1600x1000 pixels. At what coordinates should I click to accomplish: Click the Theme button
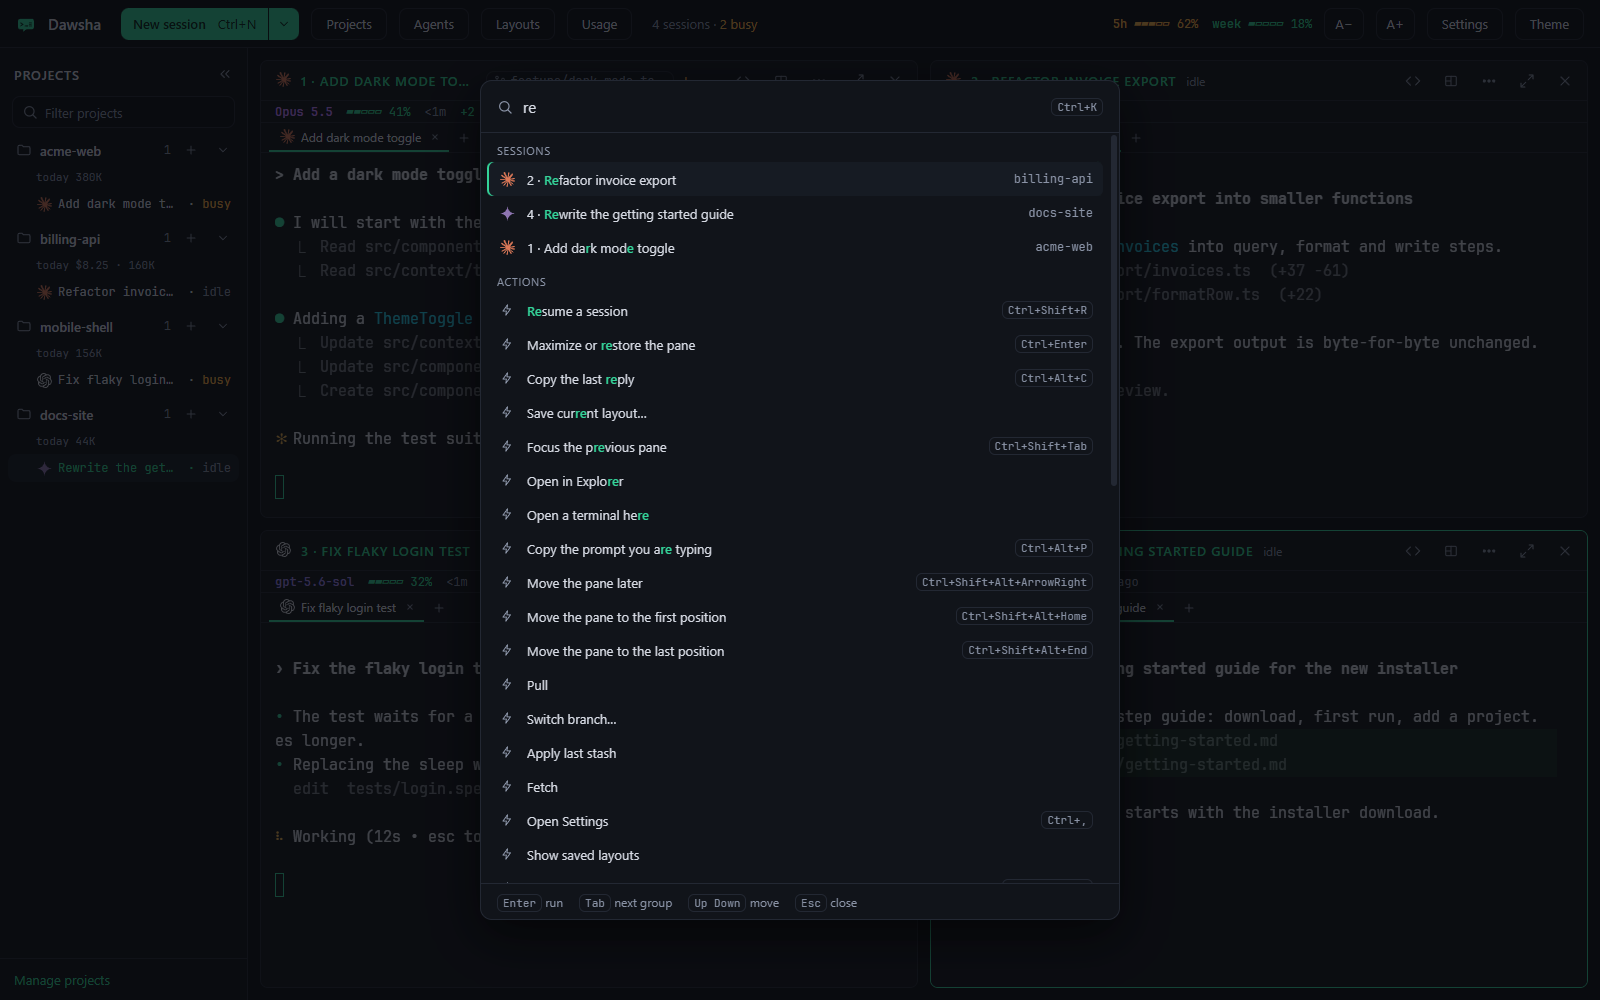click(1549, 24)
